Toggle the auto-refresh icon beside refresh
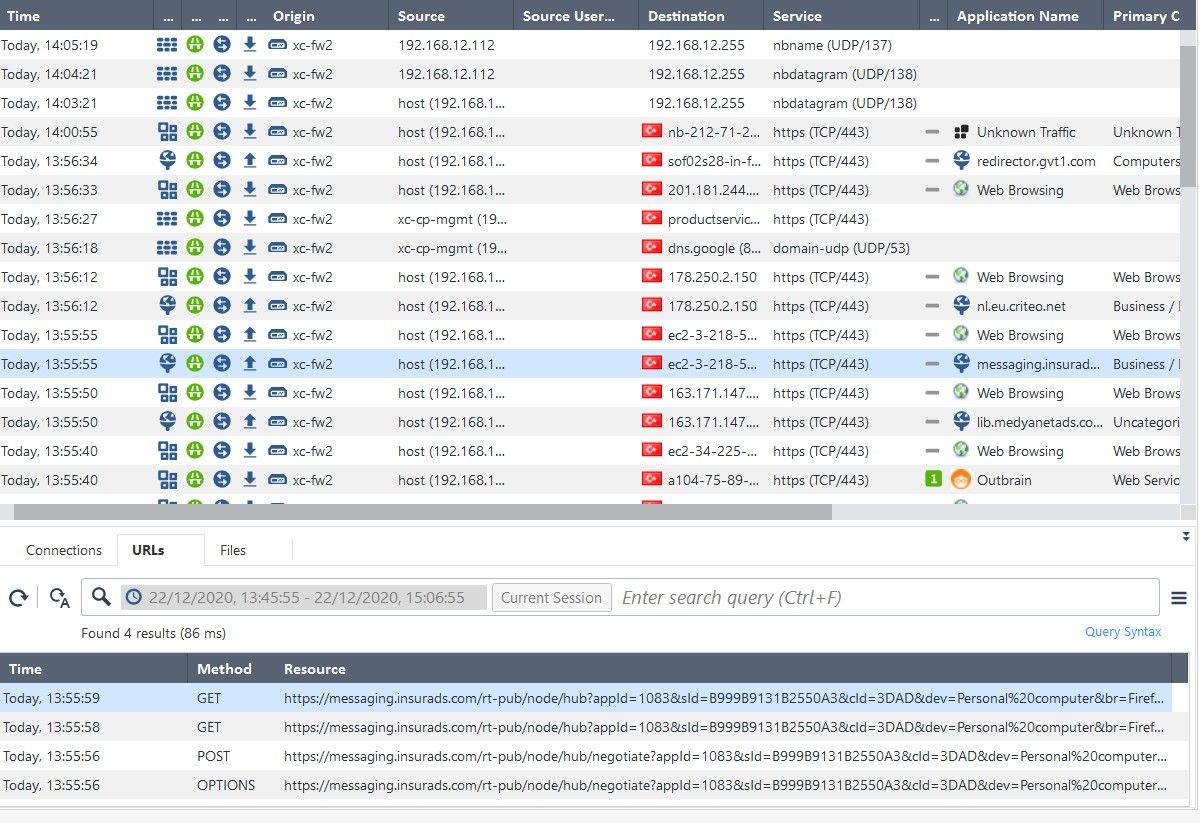 click(x=59, y=598)
